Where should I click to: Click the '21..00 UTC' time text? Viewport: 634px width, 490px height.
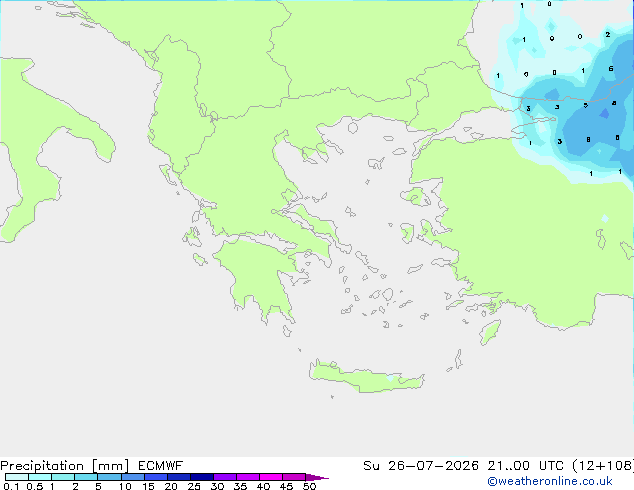pyautogui.click(x=526, y=466)
